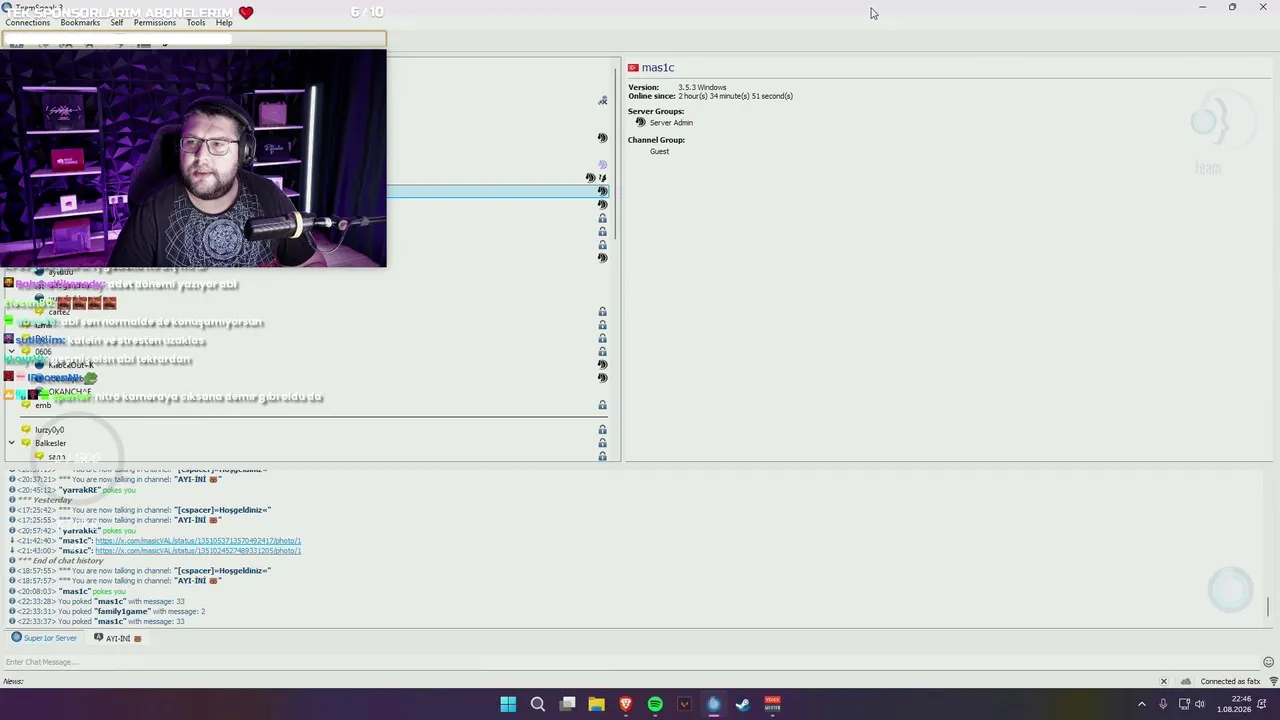This screenshot has height=720, width=1280.
Task: Click the network icon in the system tray
Action: pyautogui.click(x=1184, y=705)
